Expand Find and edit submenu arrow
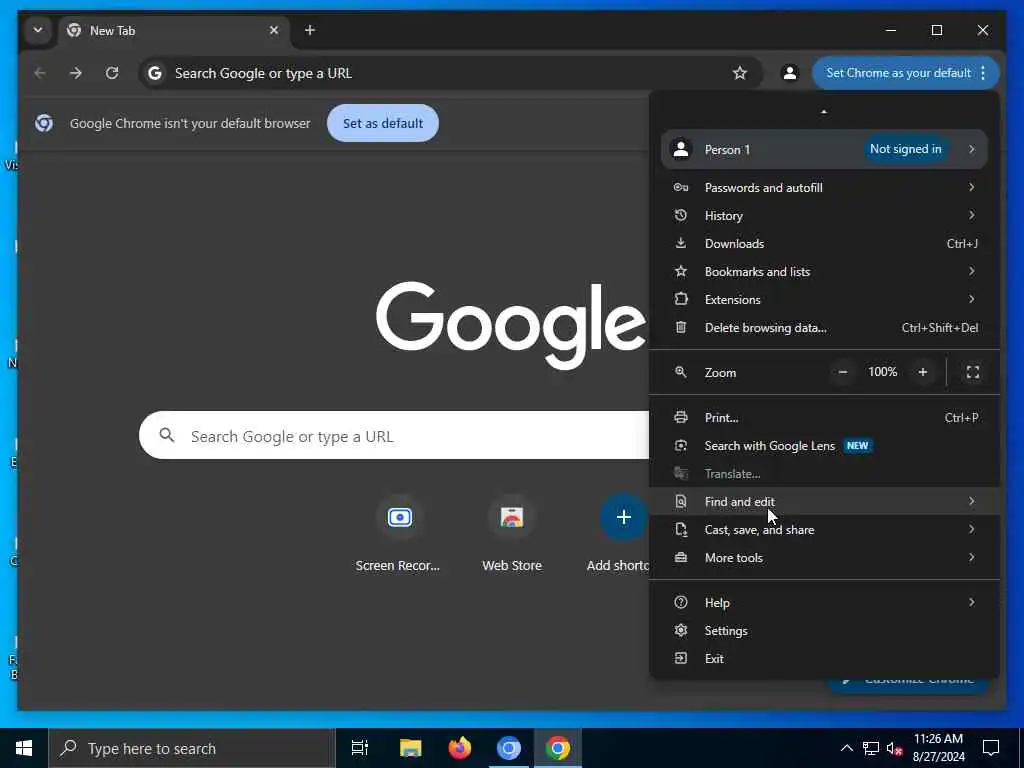Screen dimensions: 1024x768 pyautogui.click(x=972, y=501)
